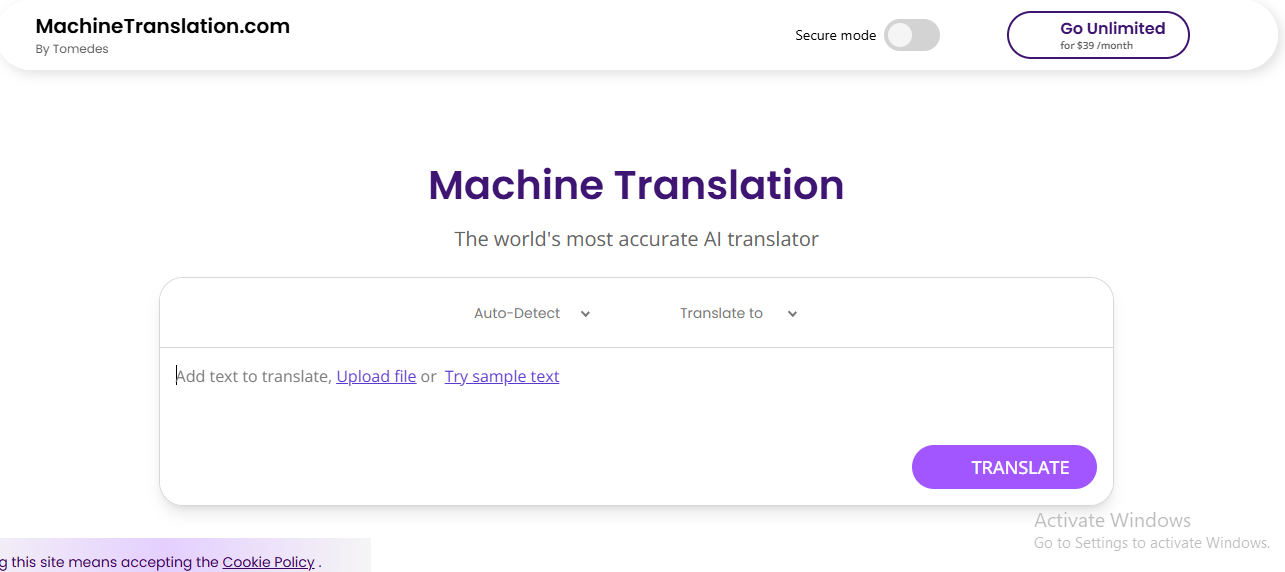The width and height of the screenshot is (1285, 572).
Task: Click the chevron arrow beside 'Translate to'
Action: 792,314
